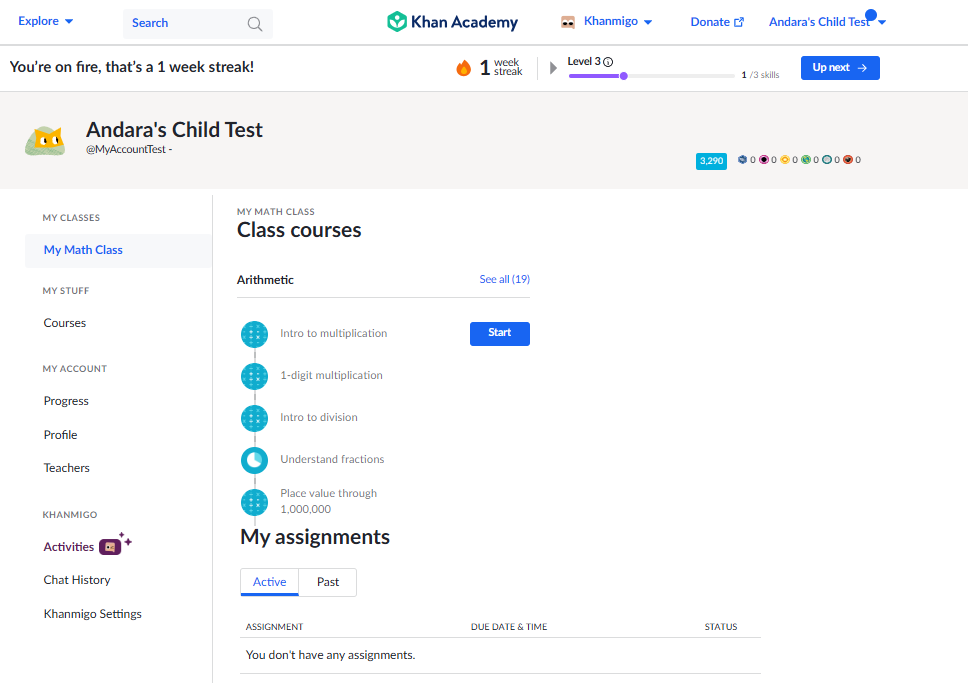This screenshot has width=968, height=683.
Task: Switch to the Past assignments tab
Action: (x=328, y=582)
